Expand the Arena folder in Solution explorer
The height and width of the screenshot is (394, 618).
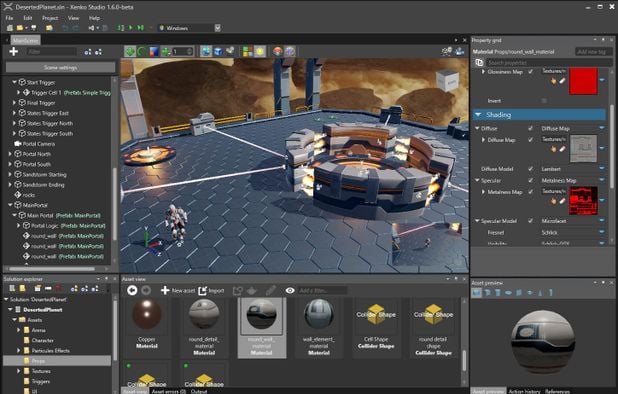coord(18,330)
